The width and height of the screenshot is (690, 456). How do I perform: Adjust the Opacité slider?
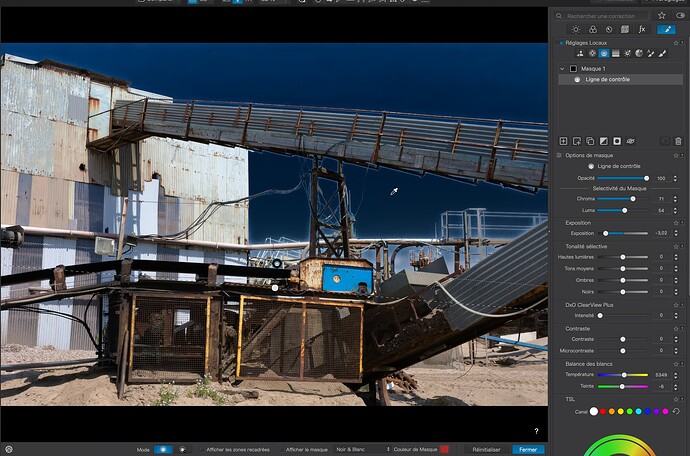pyautogui.click(x=622, y=178)
